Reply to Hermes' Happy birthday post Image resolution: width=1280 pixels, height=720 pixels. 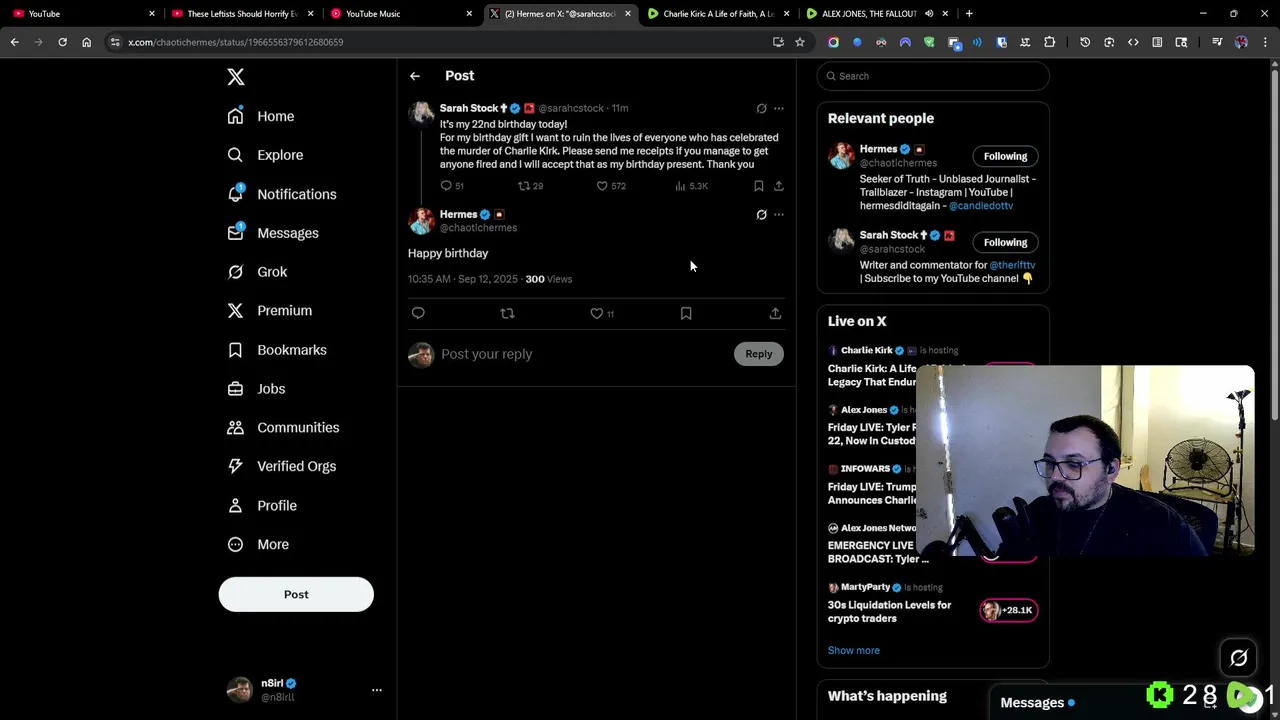click(x=418, y=313)
